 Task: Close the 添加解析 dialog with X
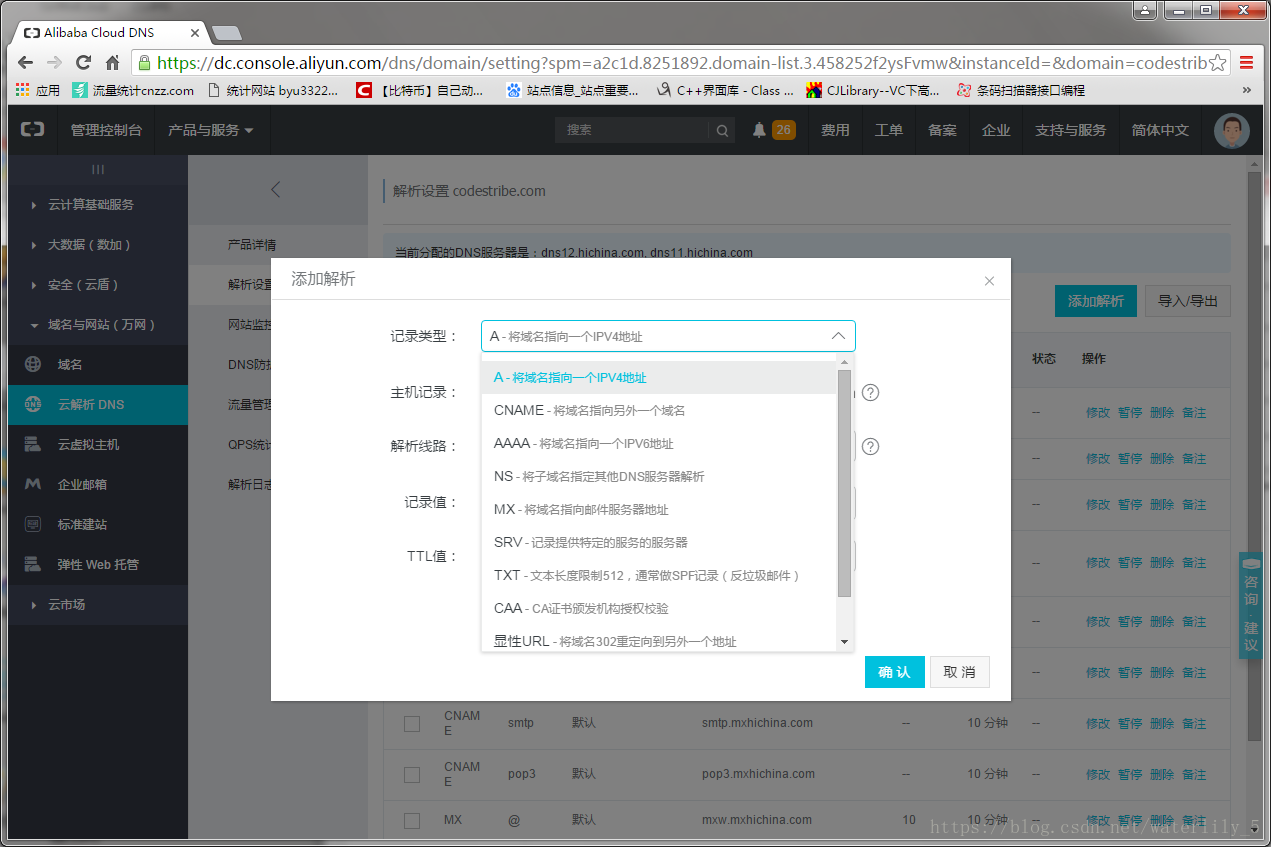(989, 281)
